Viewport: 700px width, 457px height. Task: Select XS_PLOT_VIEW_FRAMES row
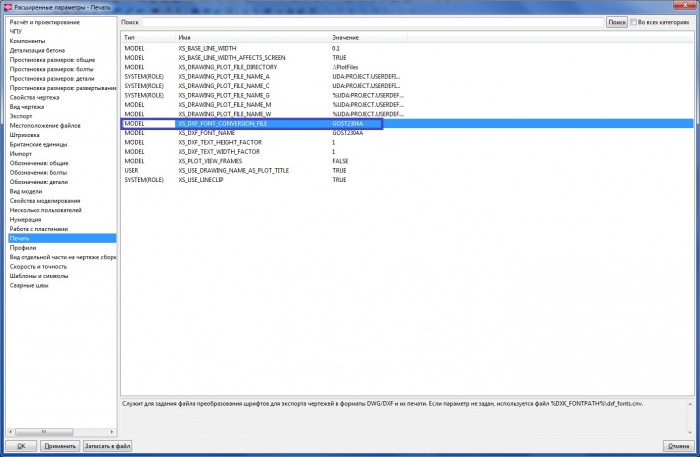407,161
